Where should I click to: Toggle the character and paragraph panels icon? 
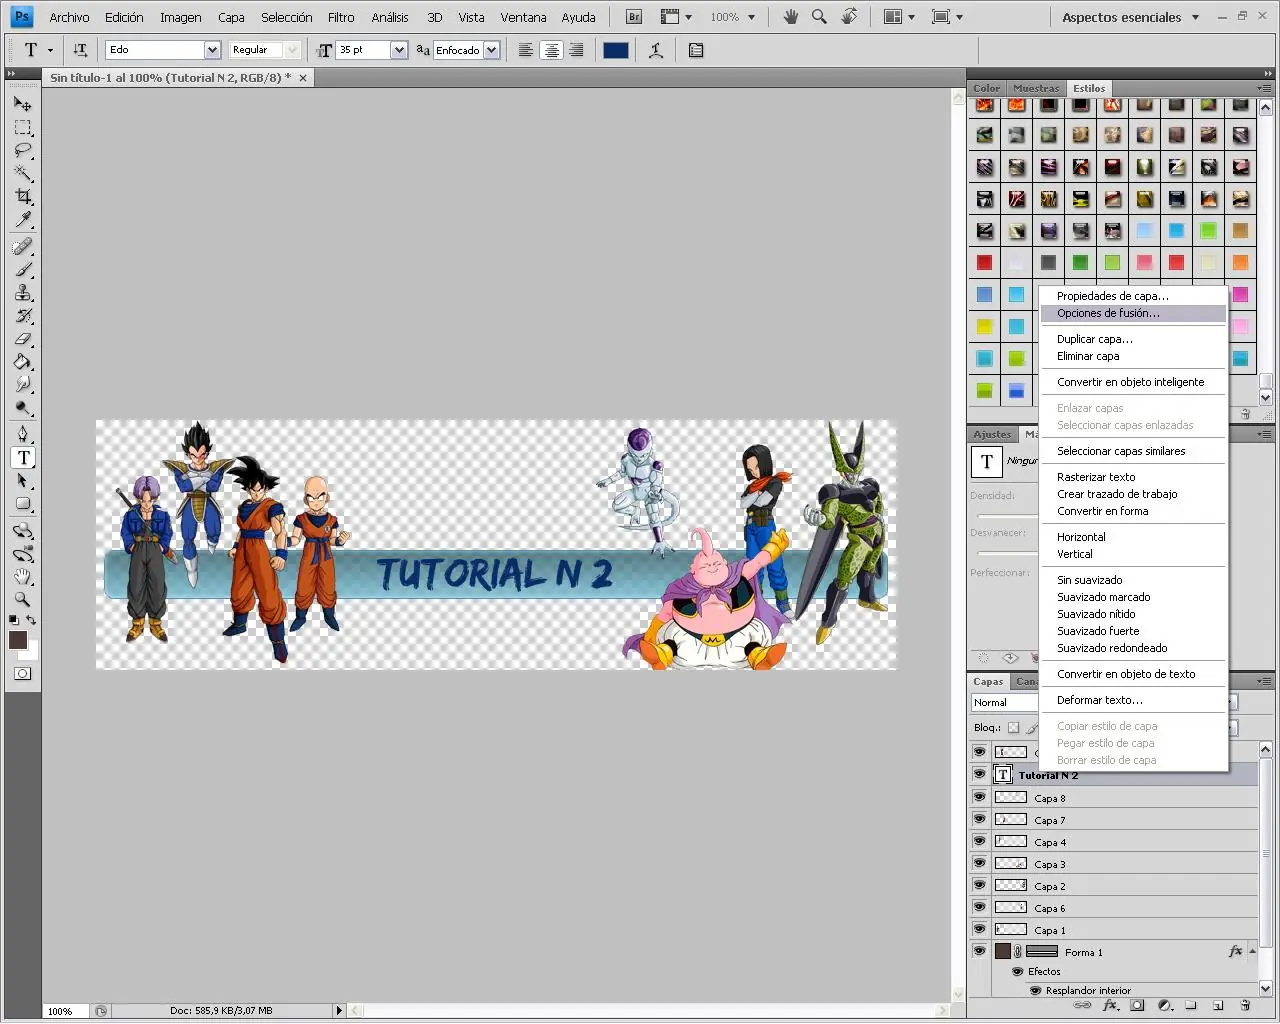coord(696,50)
